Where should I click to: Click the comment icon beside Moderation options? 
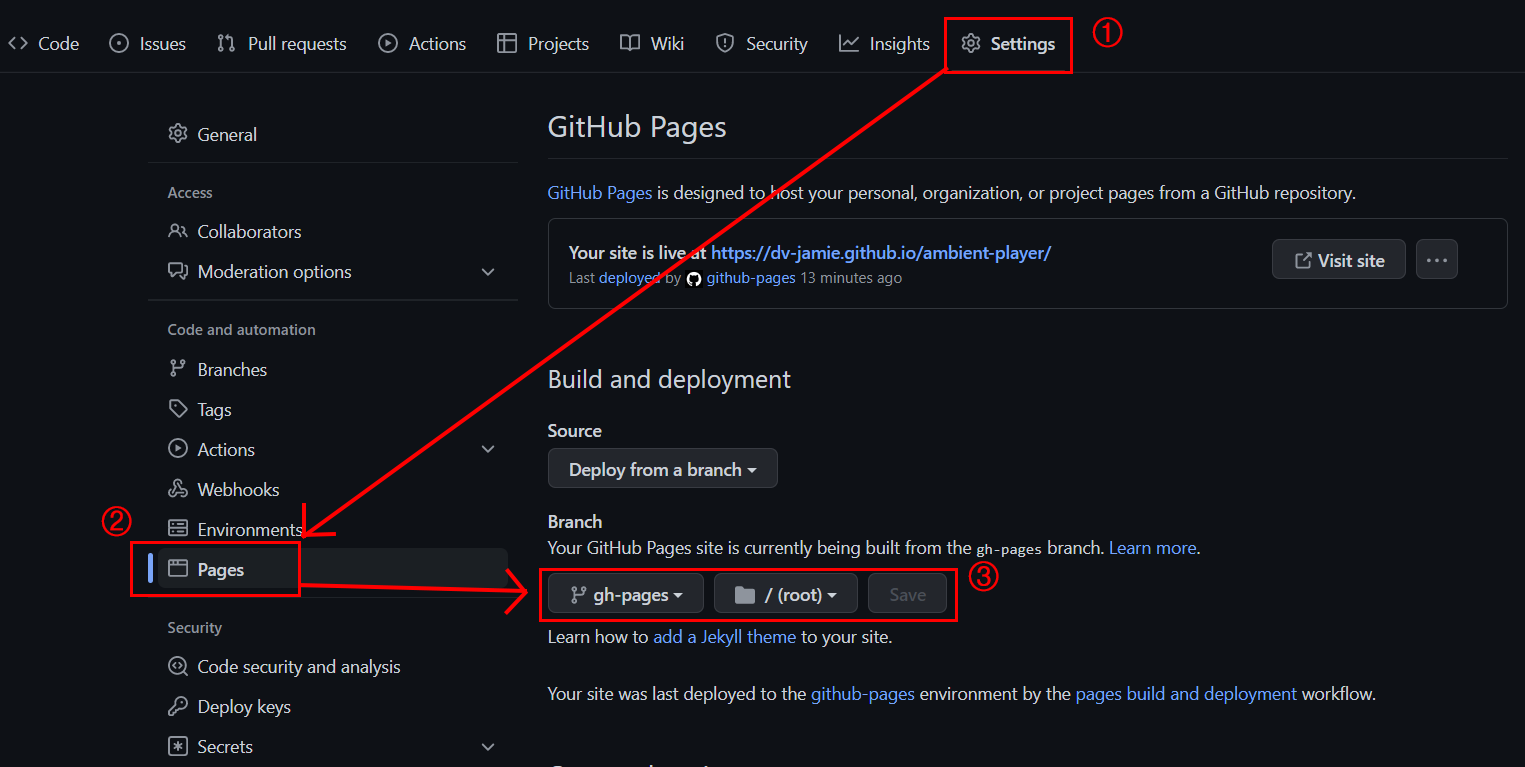pyautogui.click(x=178, y=271)
